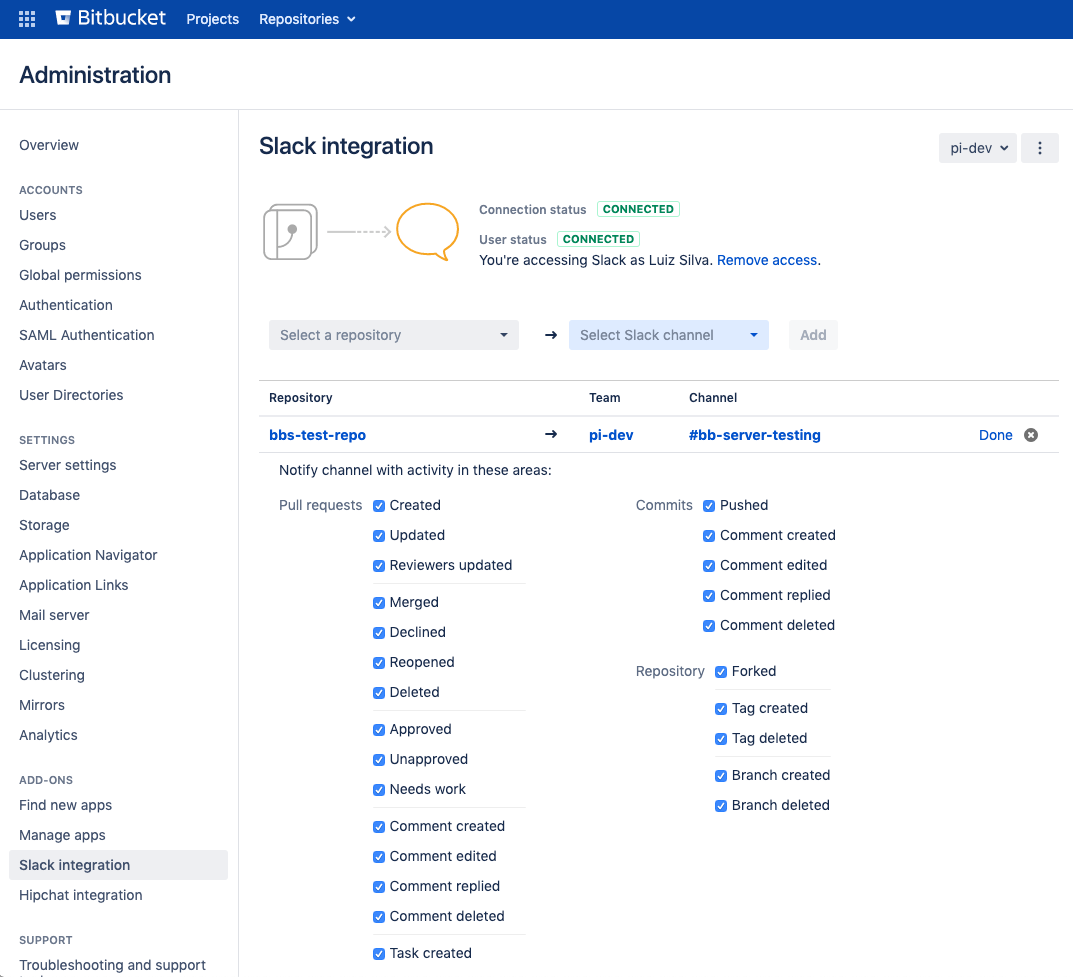Toggle pull request Comment edited checkbox
The image size is (1073, 977).
click(x=378, y=857)
